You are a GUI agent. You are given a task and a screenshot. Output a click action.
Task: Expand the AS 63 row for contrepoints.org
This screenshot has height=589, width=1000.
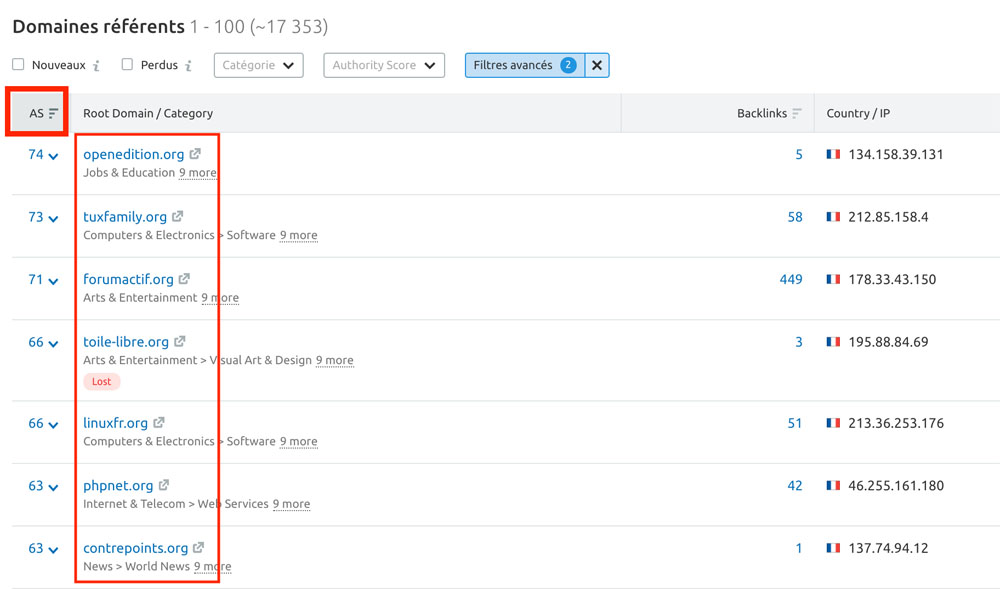point(43,548)
